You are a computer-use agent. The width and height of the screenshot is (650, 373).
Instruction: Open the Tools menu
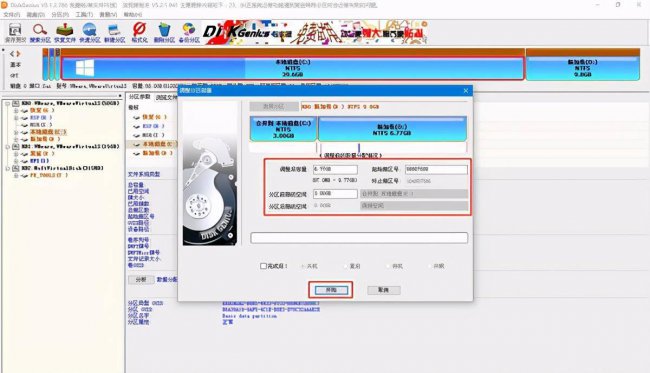[84, 15]
